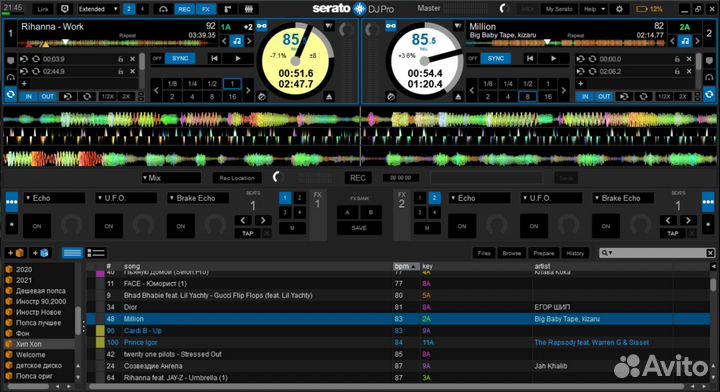Lock the 02:44.9 saved loop on left deck
The image size is (720, 392).
tap(120, 72)
